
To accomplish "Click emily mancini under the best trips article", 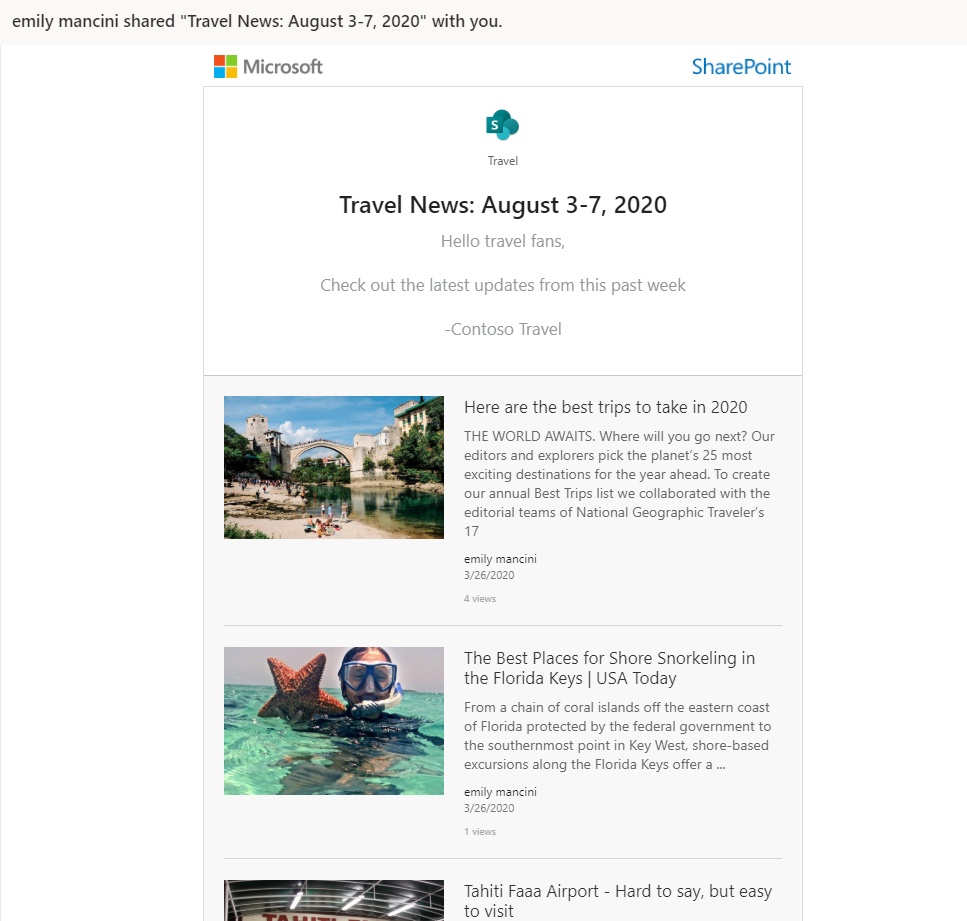I will coord(500,559).
